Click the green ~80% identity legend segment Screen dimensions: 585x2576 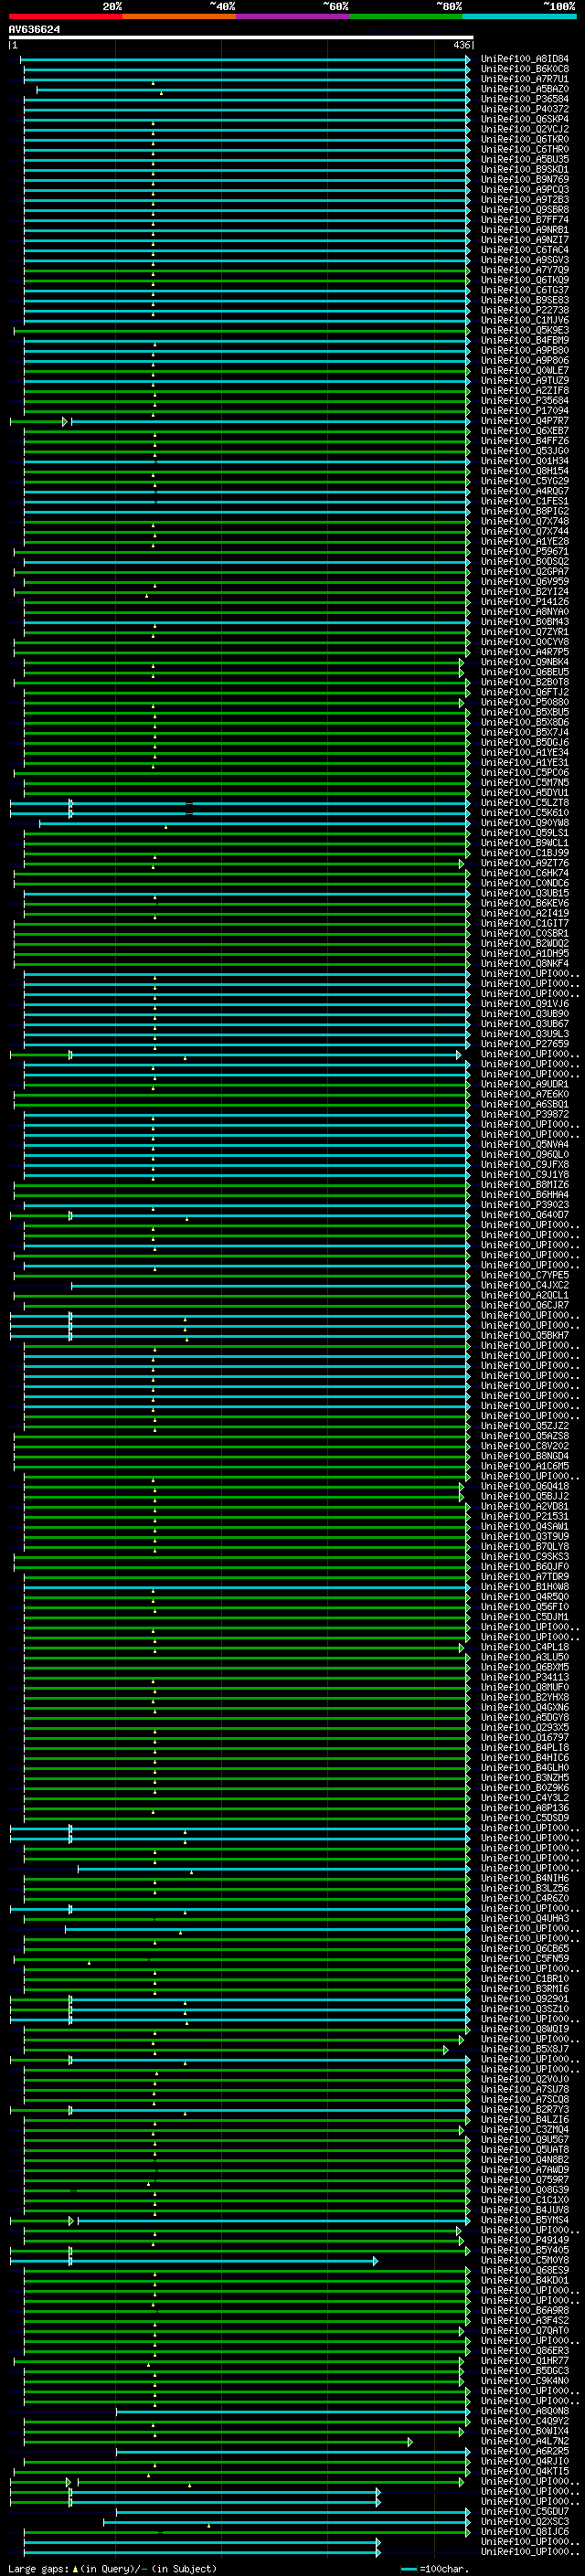[x=406, y=16]
